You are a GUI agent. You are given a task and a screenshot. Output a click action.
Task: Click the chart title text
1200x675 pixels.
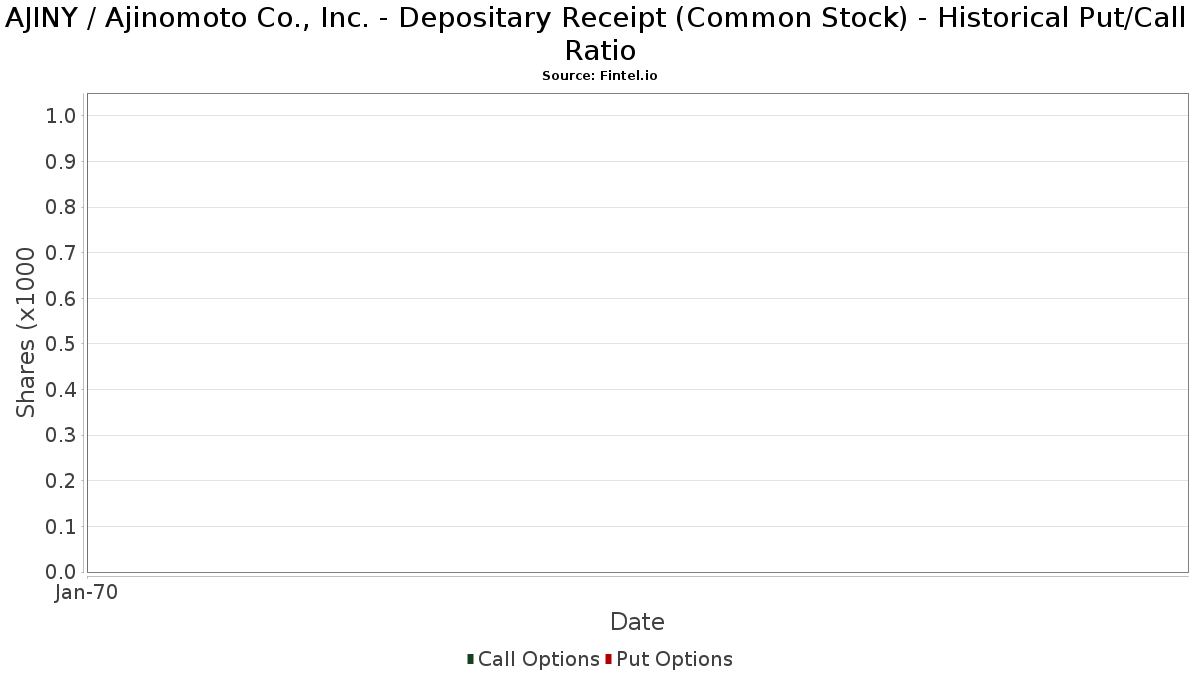click(x=600, y=34)
